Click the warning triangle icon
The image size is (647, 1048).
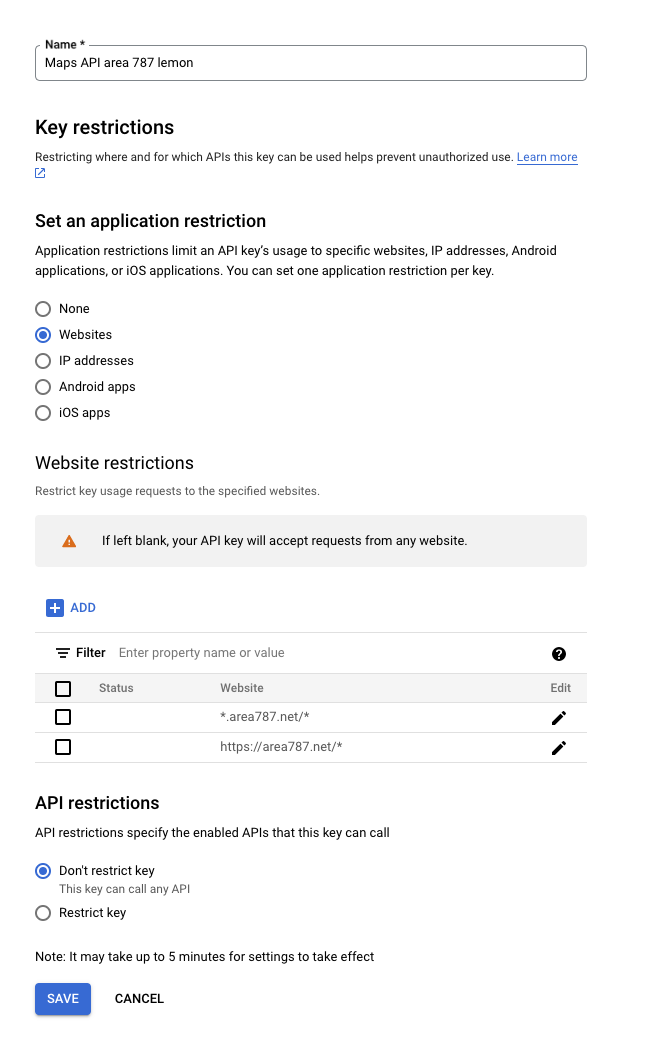pyautogui.click(x=68, y=540)
